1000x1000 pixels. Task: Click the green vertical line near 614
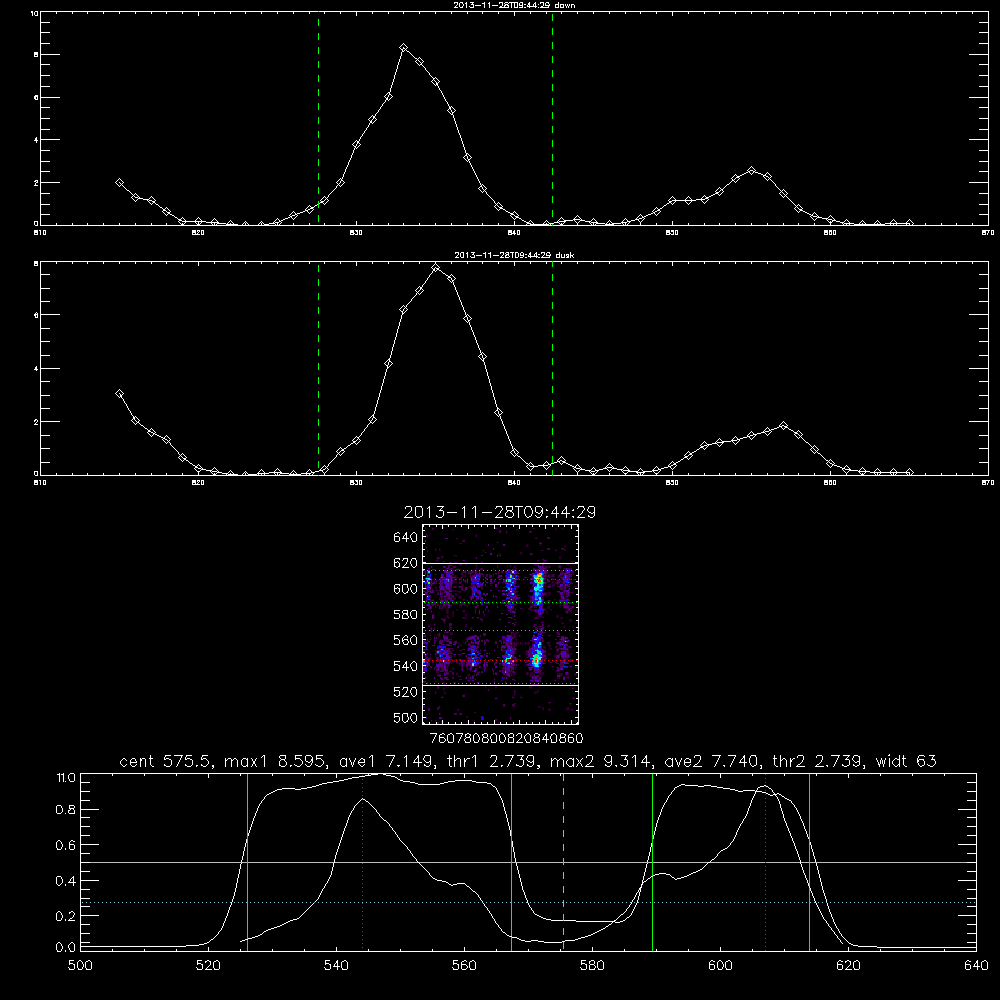pos(809,862)
